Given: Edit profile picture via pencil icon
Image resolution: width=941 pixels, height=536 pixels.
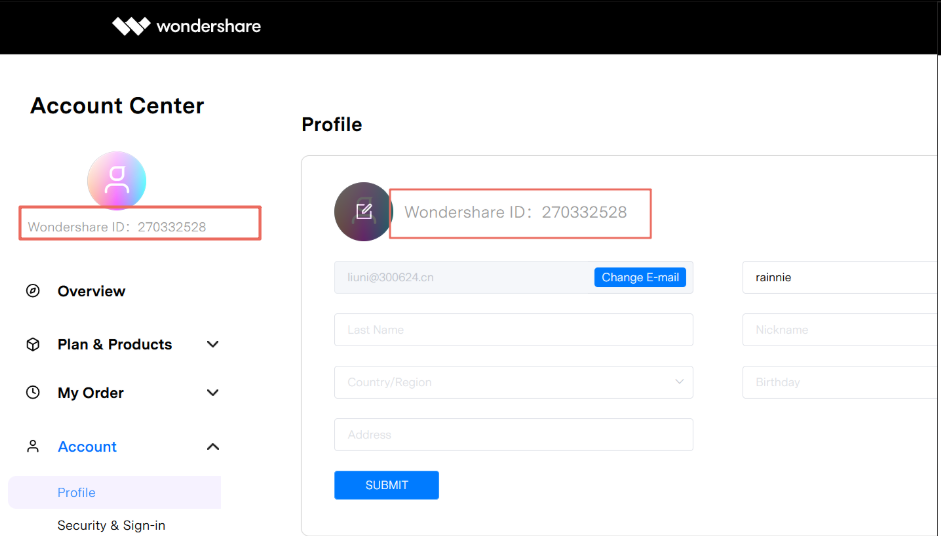Looking at the screenshot, I should point(364,212).
